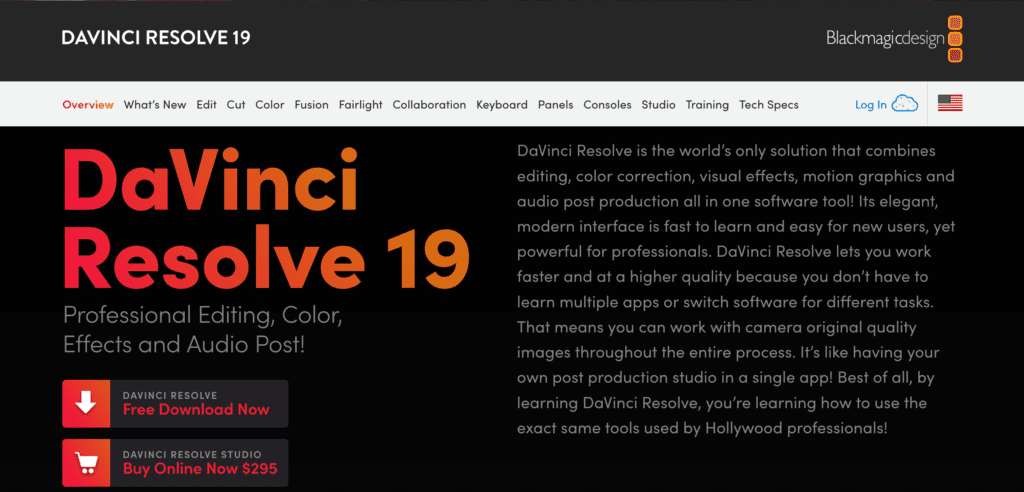Go to the Panels section
Image resolution: width=1024 pixels, height=492 pixels.
(x=555, y=105)
